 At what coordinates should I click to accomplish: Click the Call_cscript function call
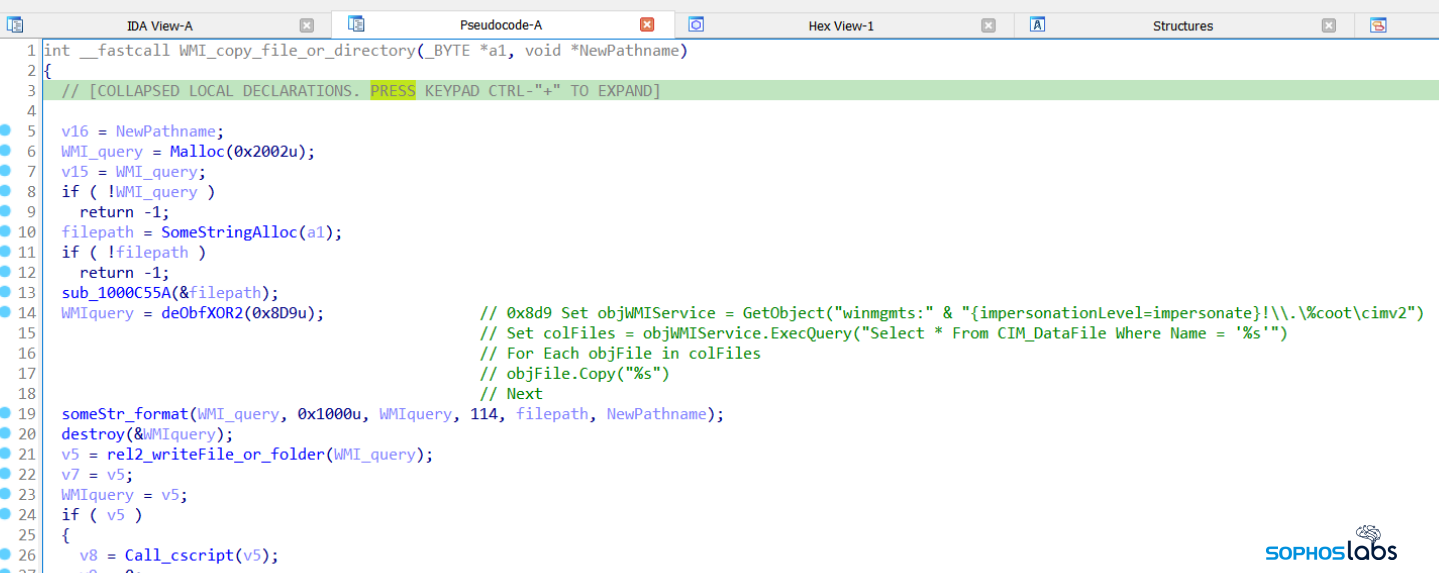(179, 556)
